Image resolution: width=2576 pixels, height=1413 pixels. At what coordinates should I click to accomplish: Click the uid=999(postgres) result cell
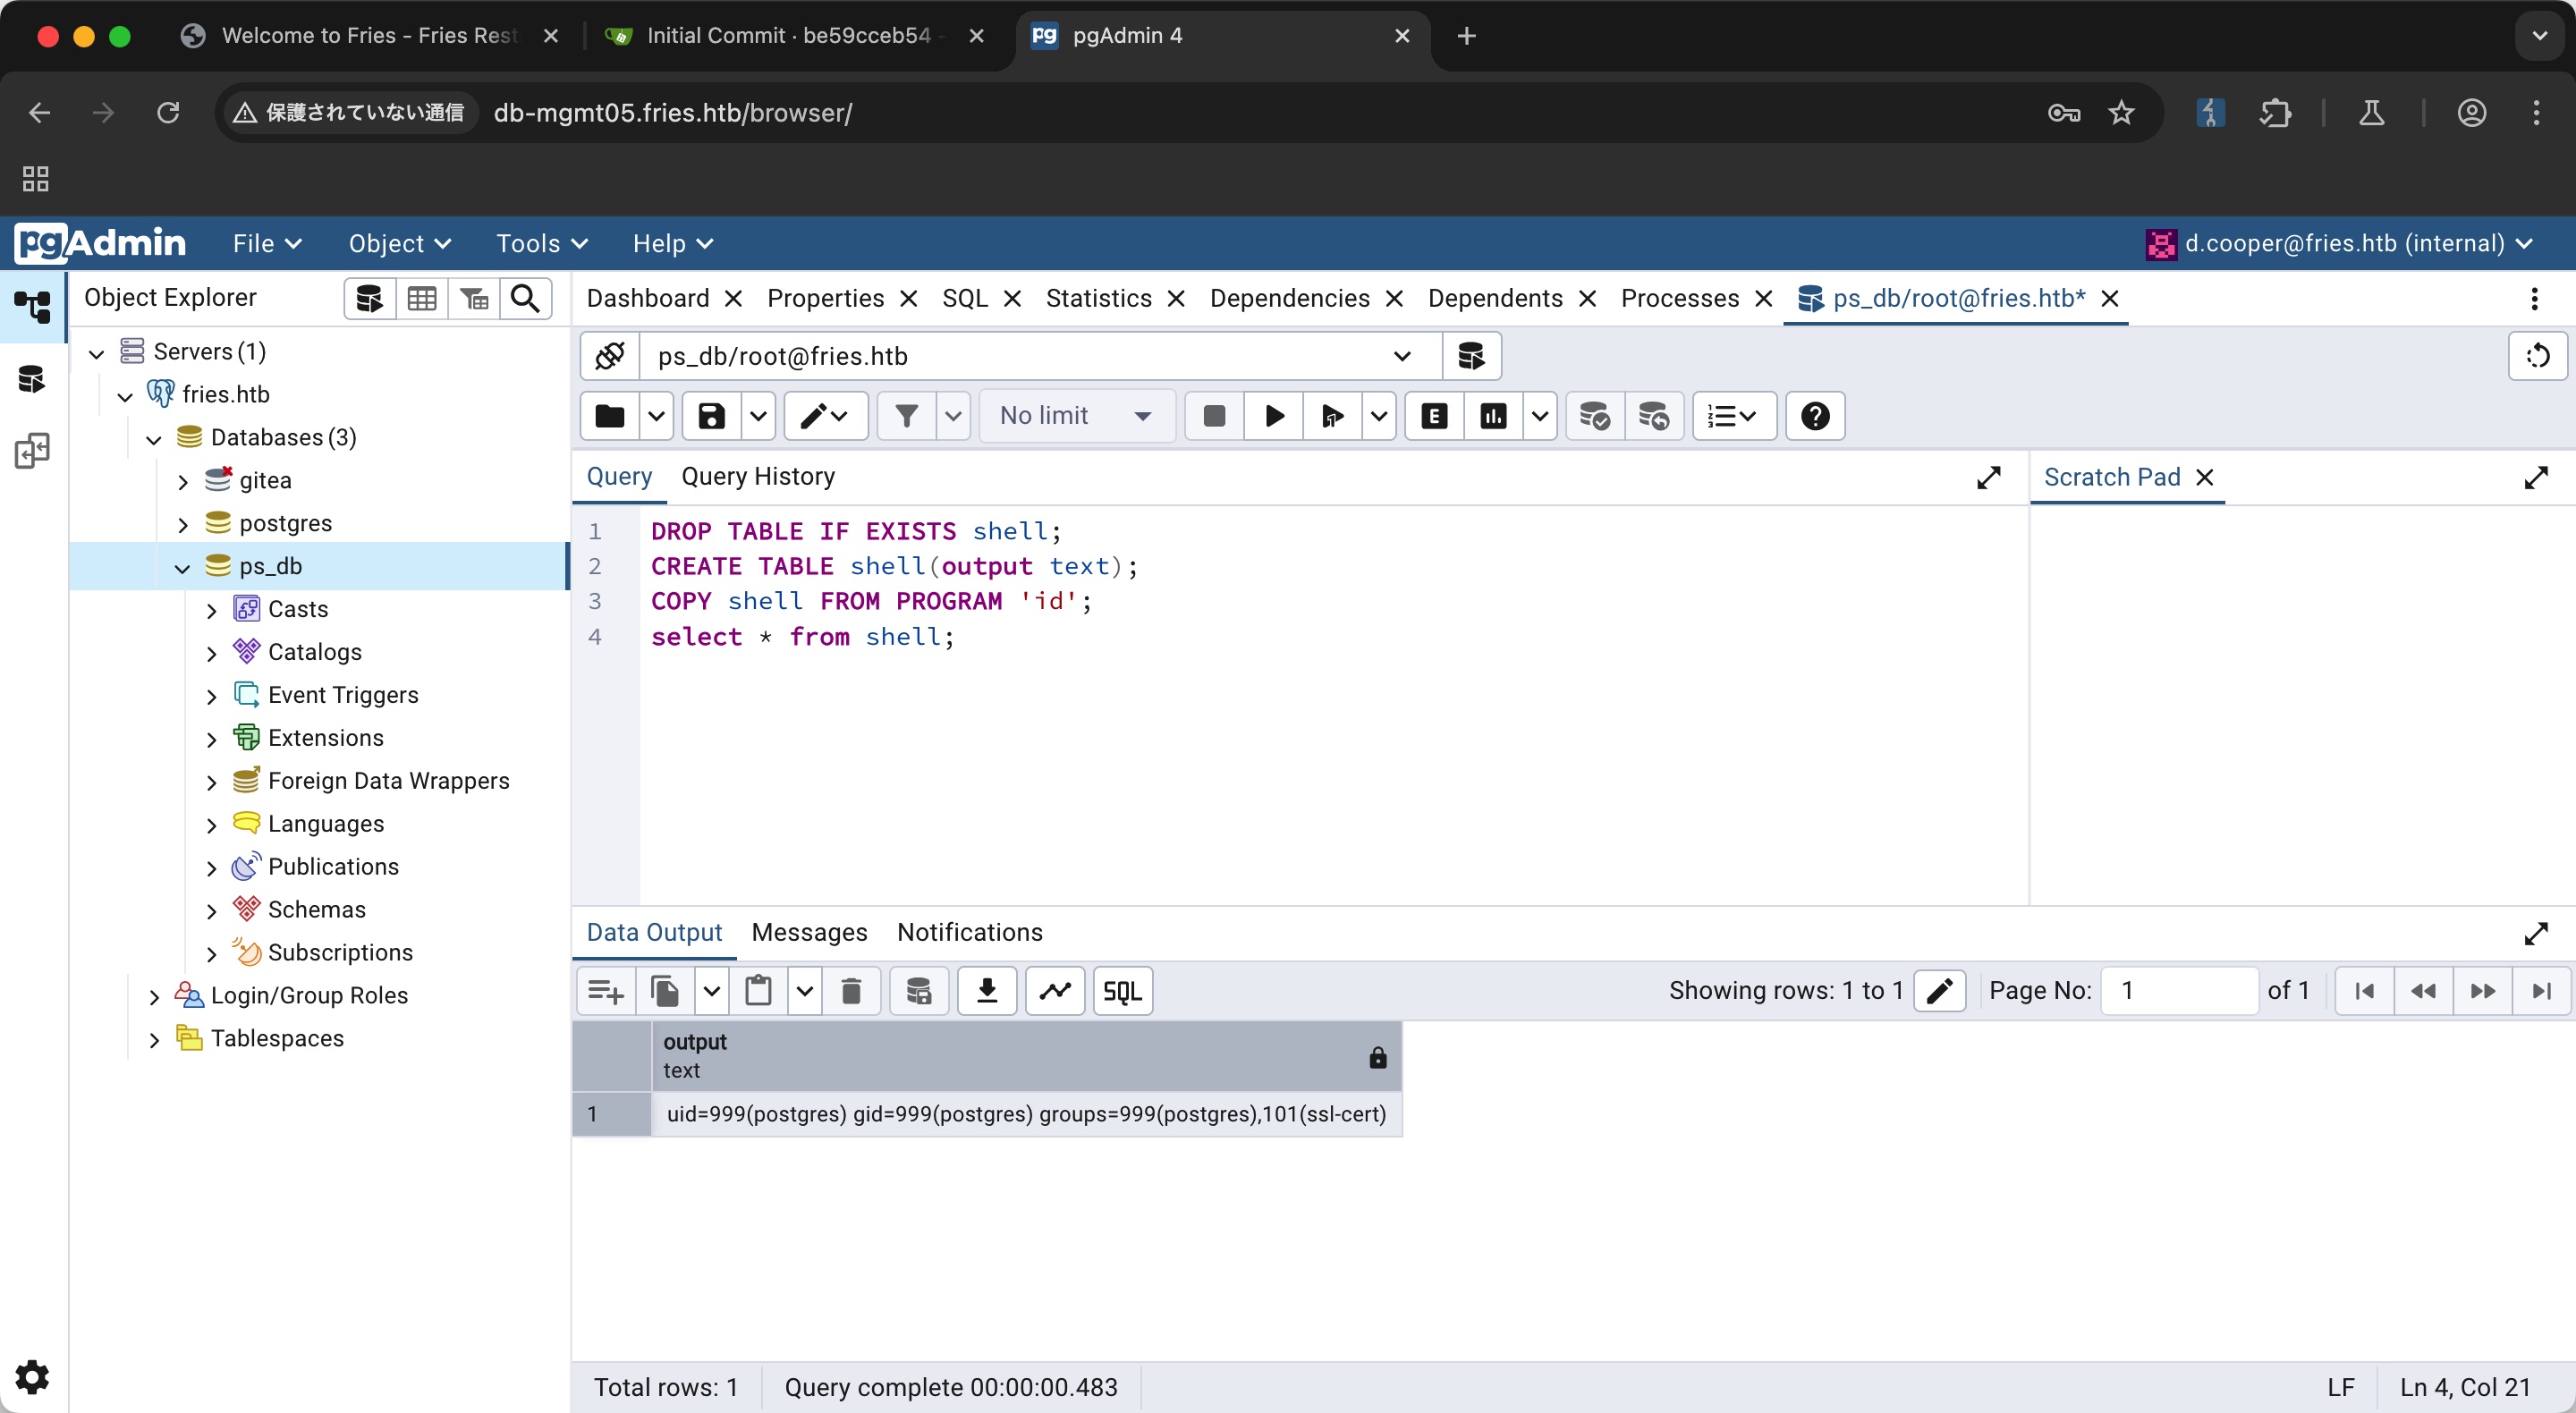(1026, 1114)
